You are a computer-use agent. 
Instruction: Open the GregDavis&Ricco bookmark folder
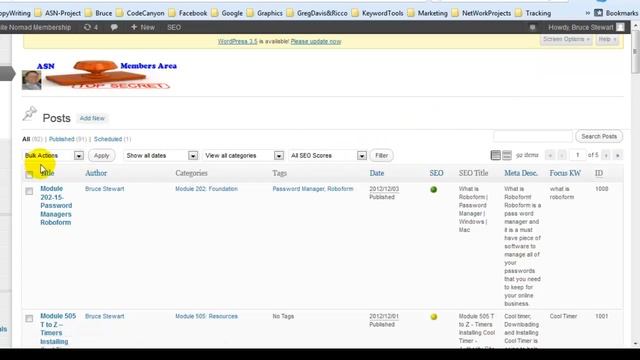click(x=317, y=13)
